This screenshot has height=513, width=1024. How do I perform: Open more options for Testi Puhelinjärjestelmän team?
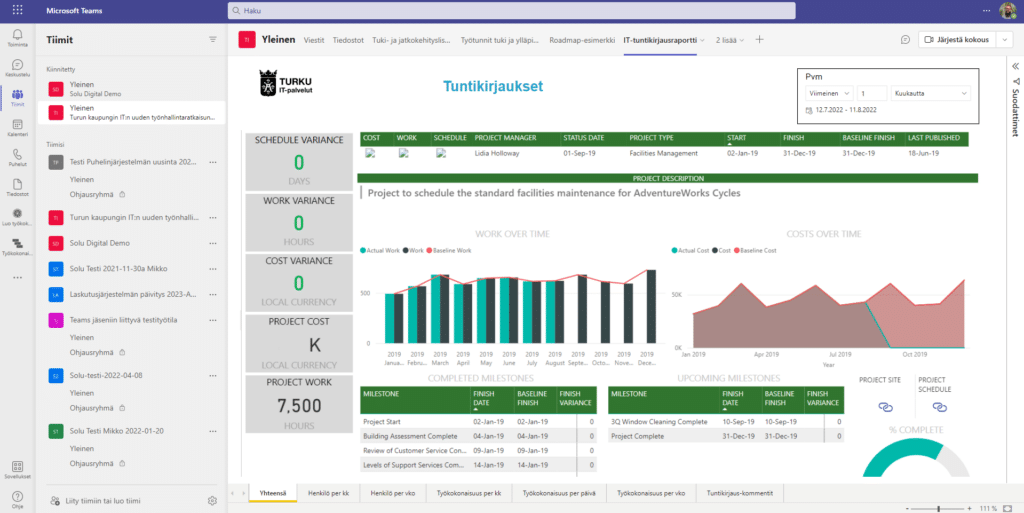pos(212,162)
